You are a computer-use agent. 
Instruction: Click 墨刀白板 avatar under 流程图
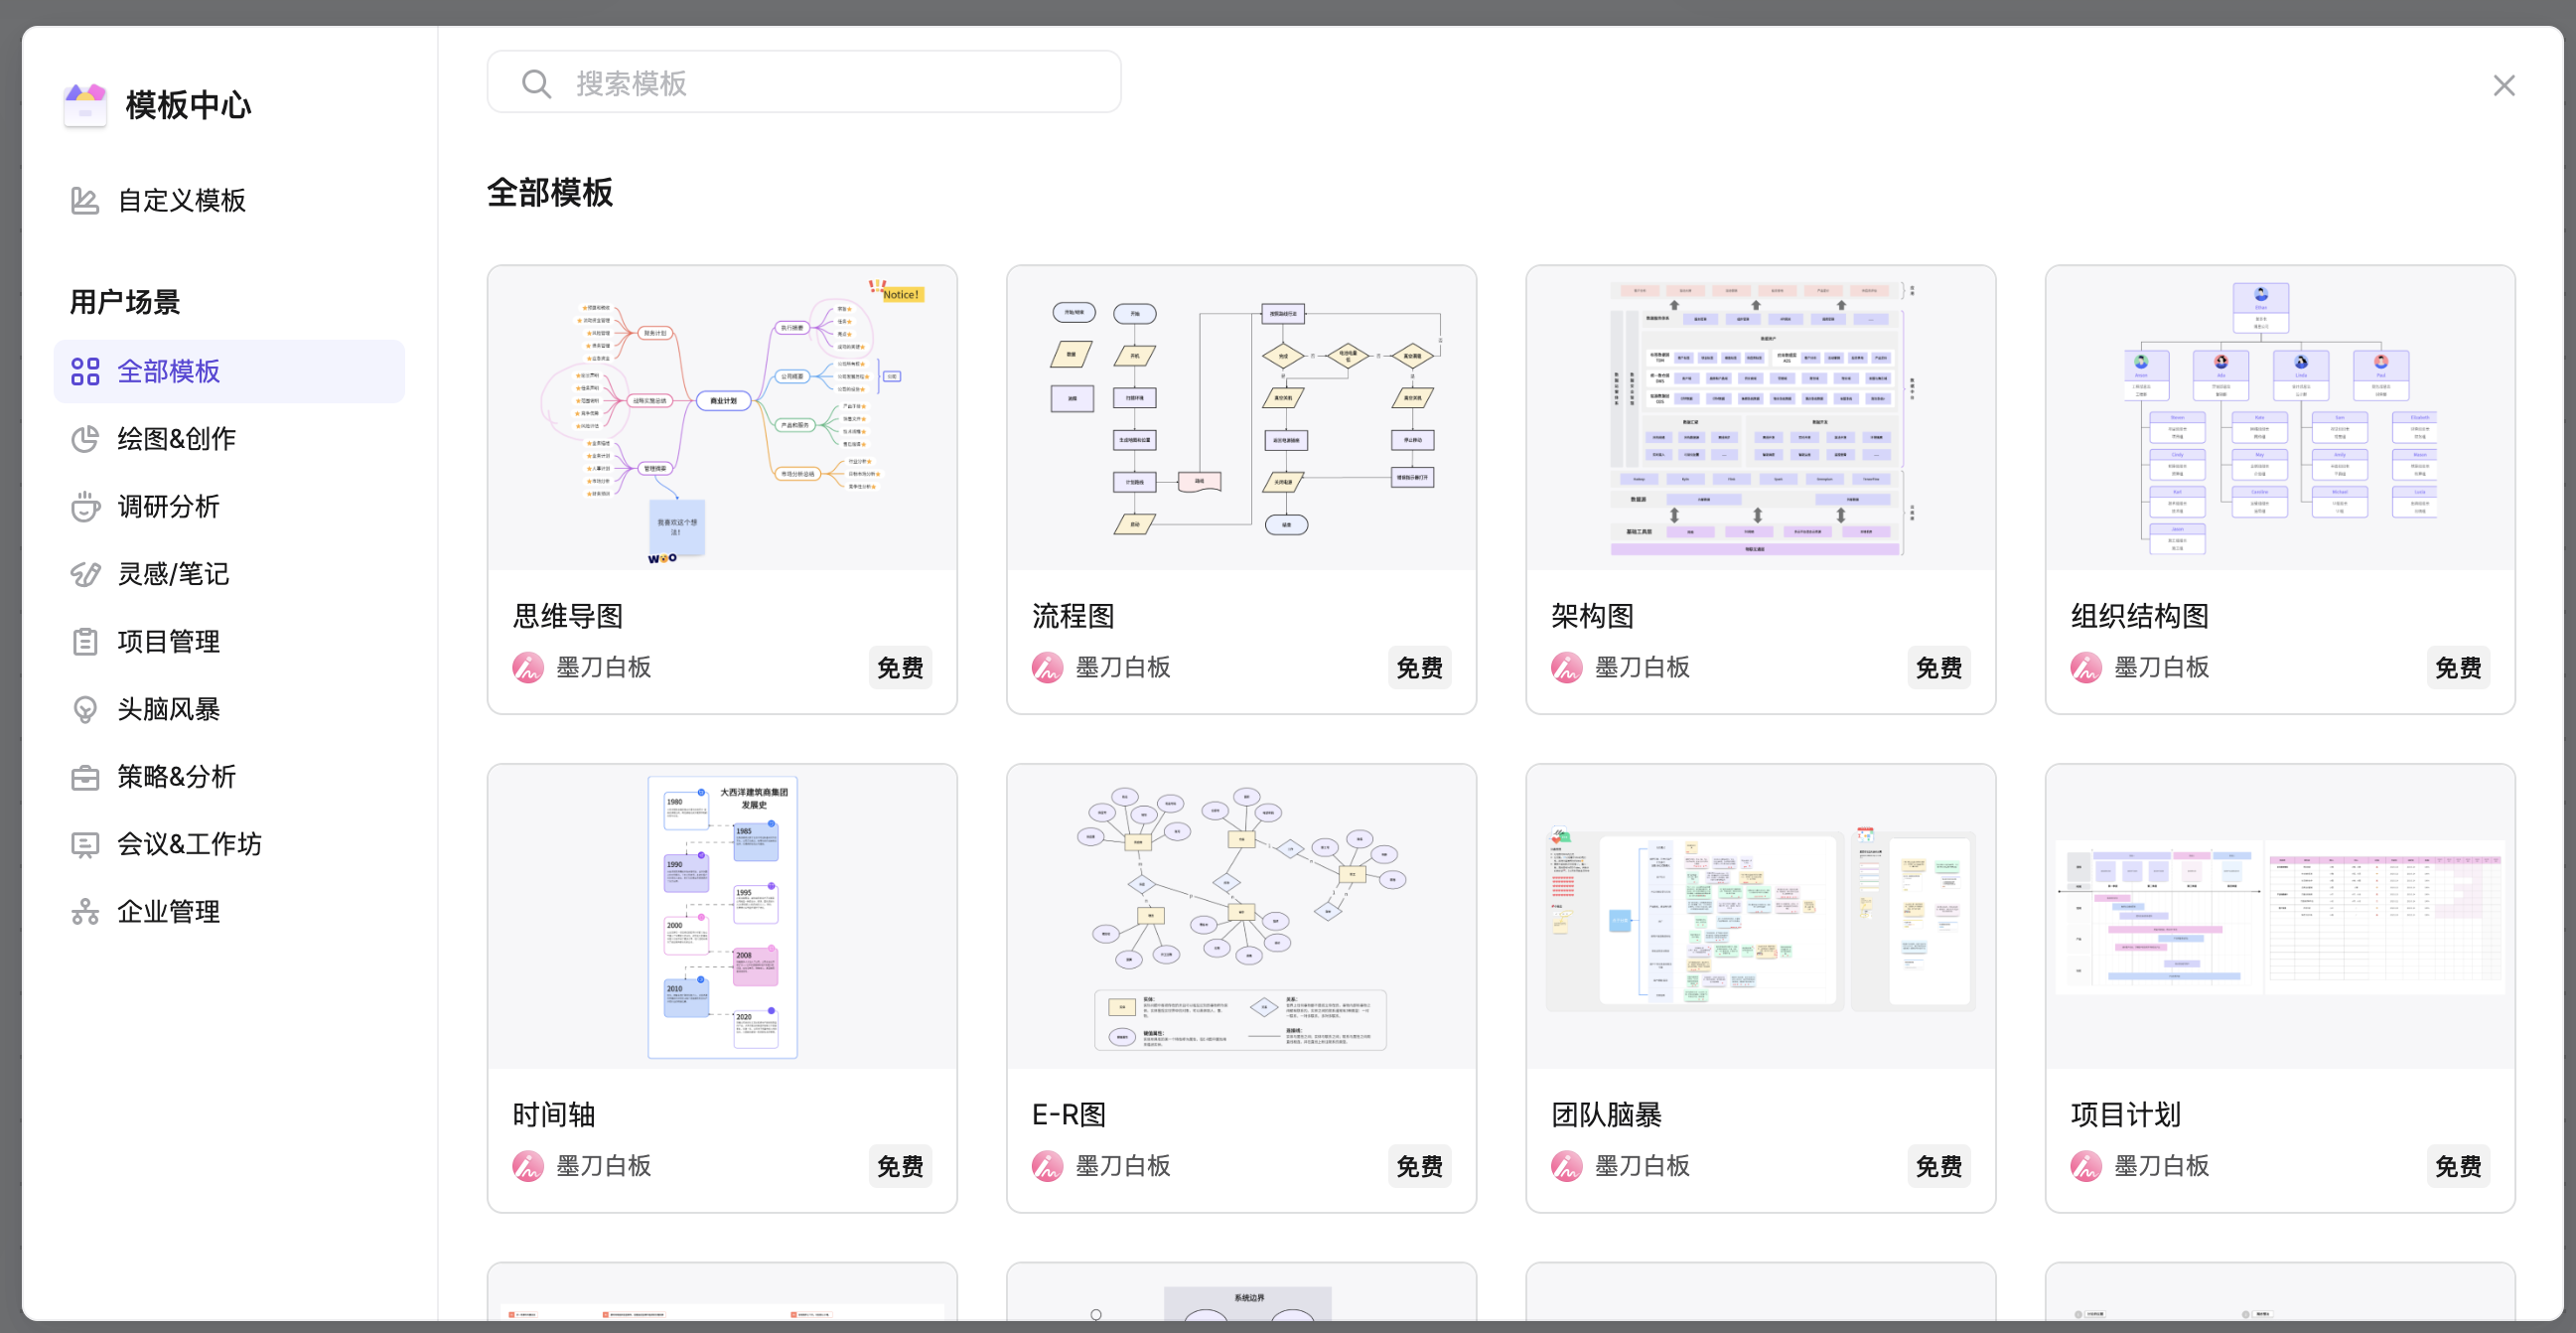point(1047,668)
